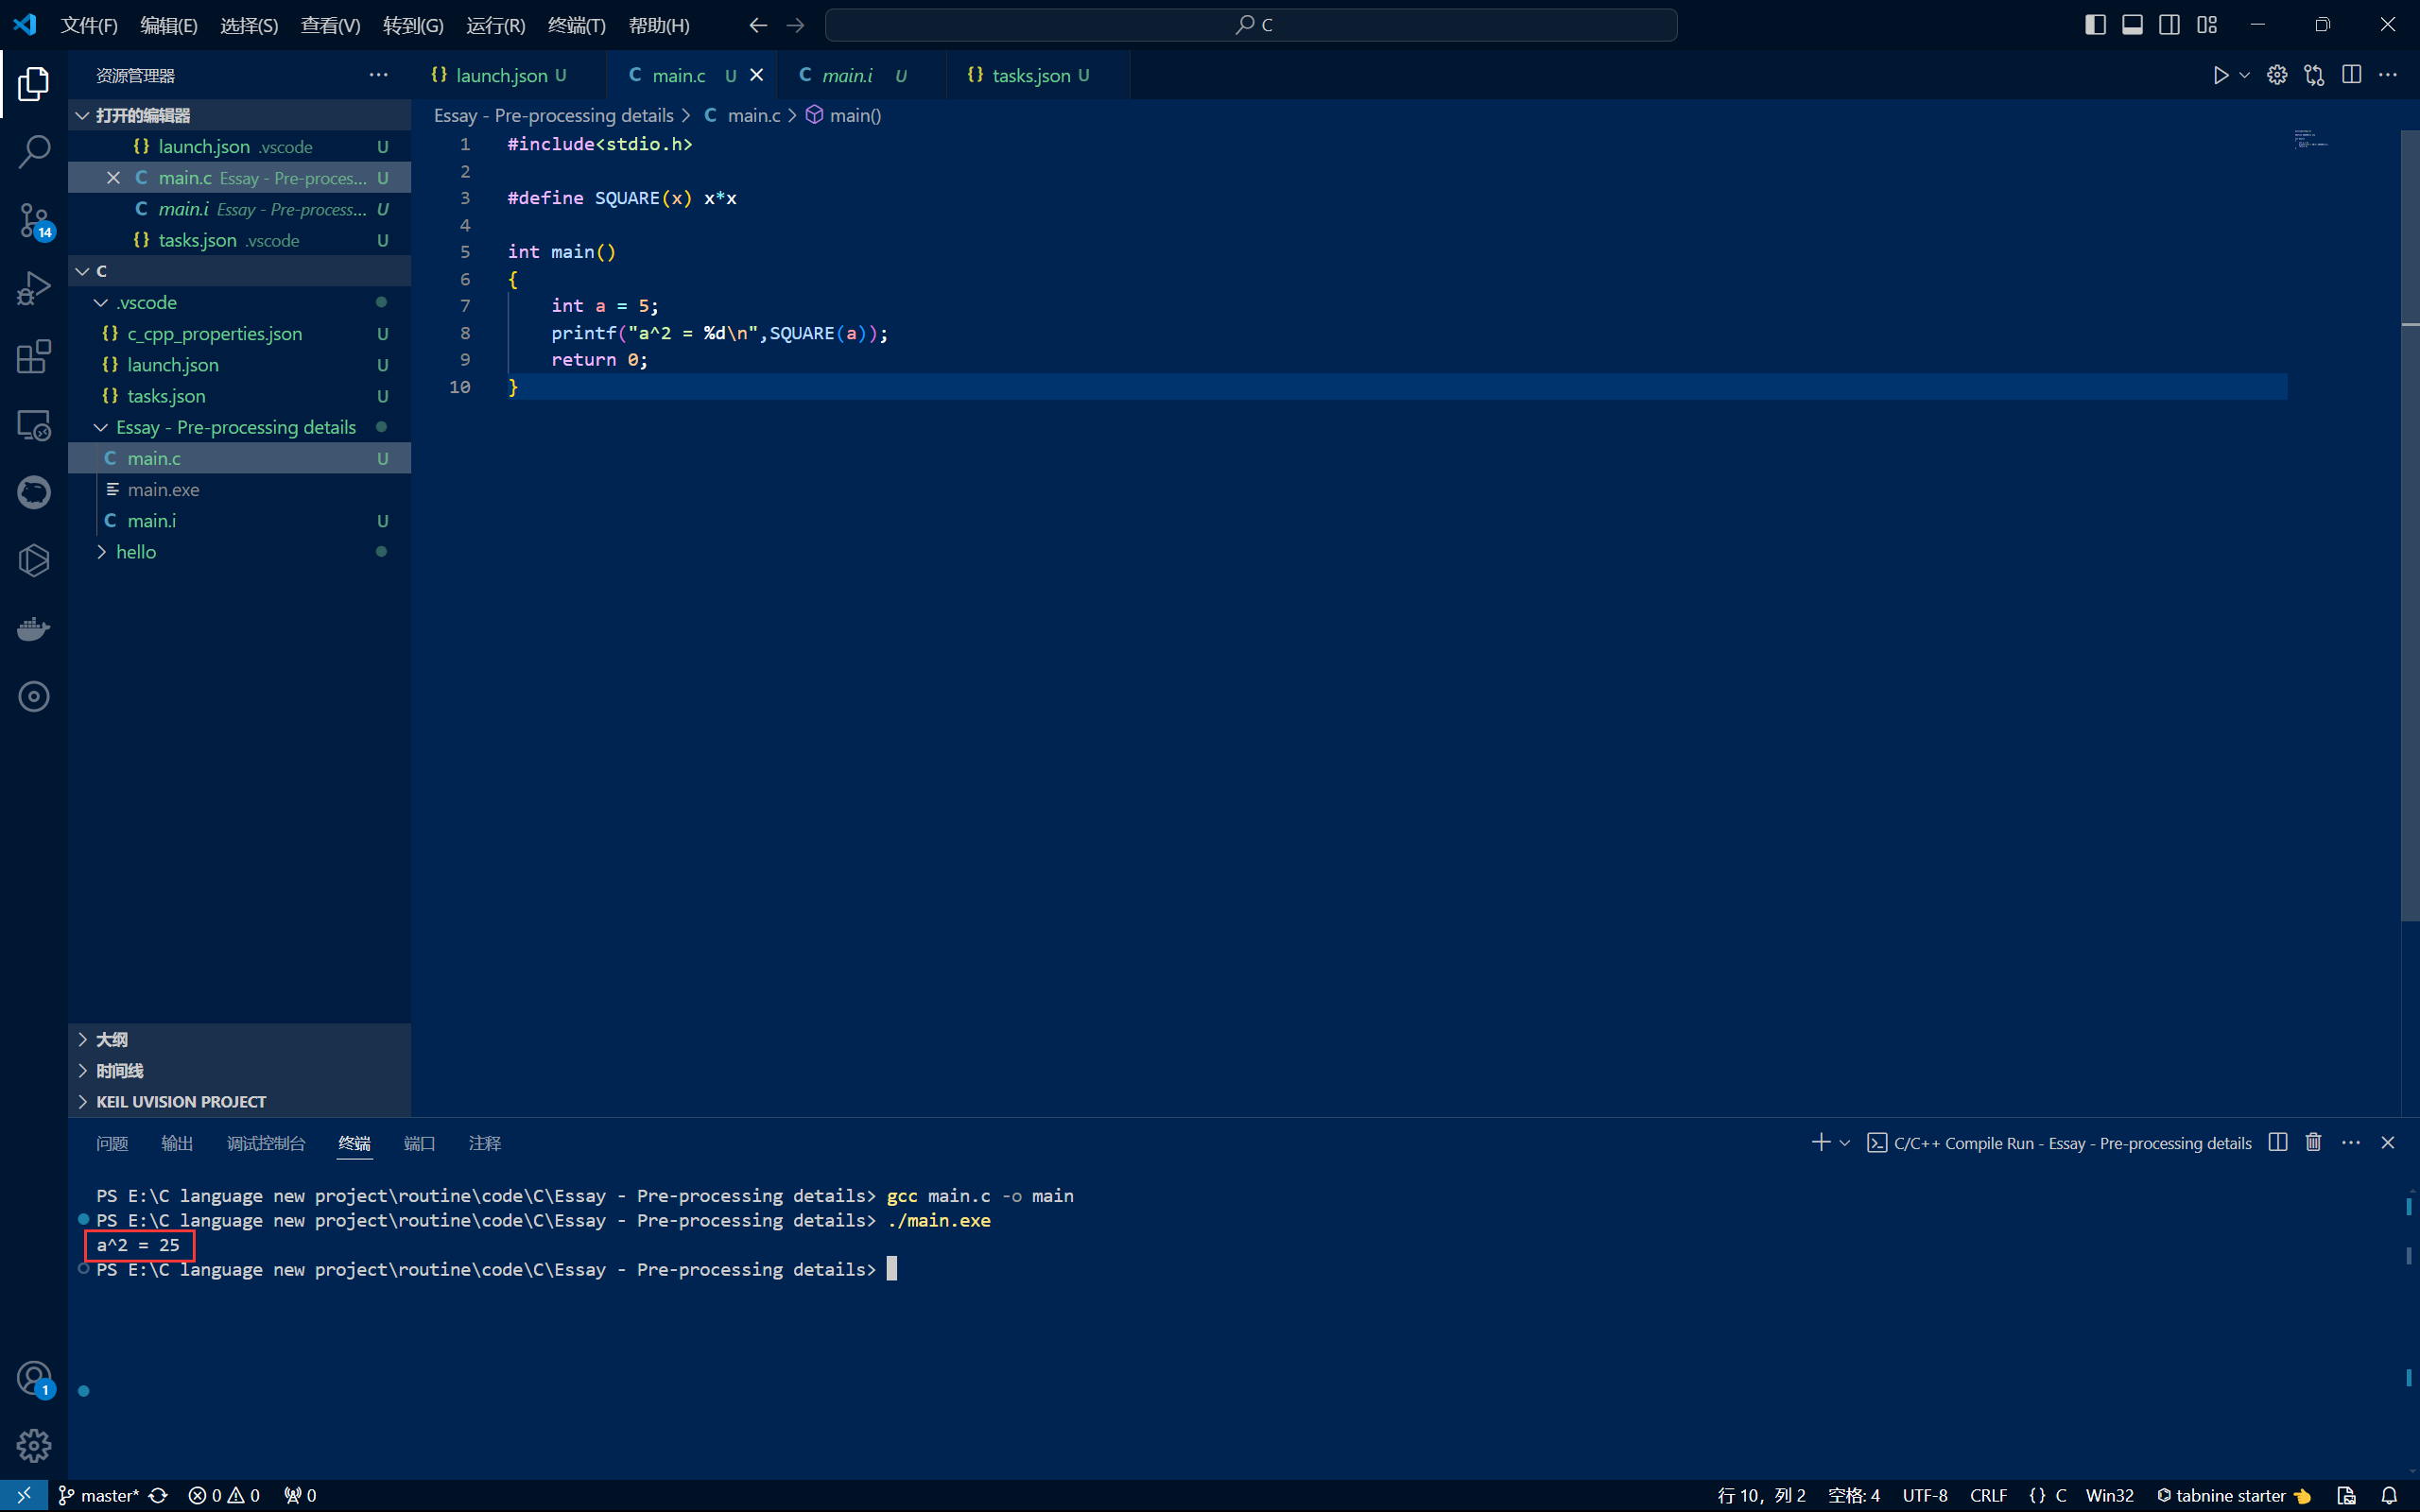Switch to the Output (输出) panel tab
Image resolution: width=2420 pixels, height=1512 pixels.
(x=177, y=1142)
